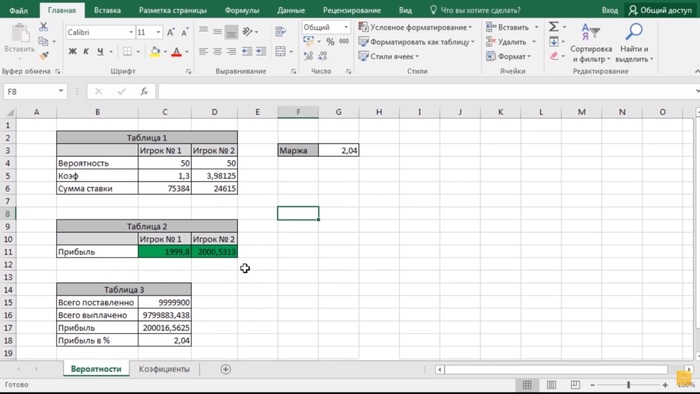The image size is (700, 394).
Task: Decrease indent icon
Action: tap(247, 52)
